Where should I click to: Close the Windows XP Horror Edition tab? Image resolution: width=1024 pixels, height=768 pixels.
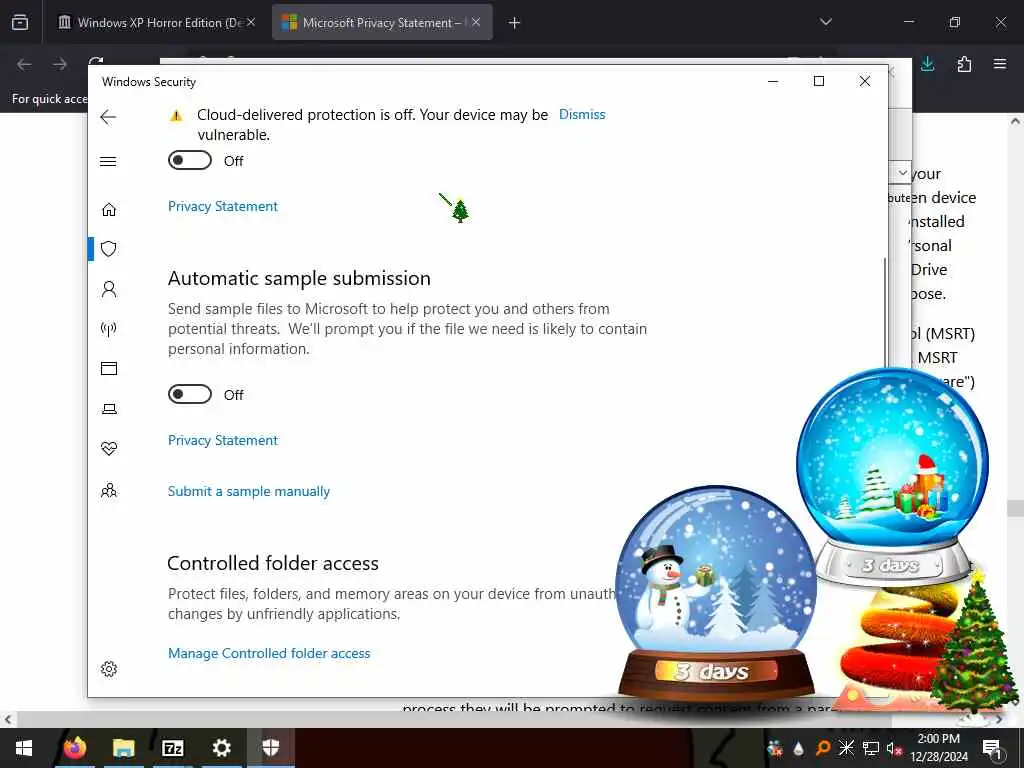click(x=251, y=22)
